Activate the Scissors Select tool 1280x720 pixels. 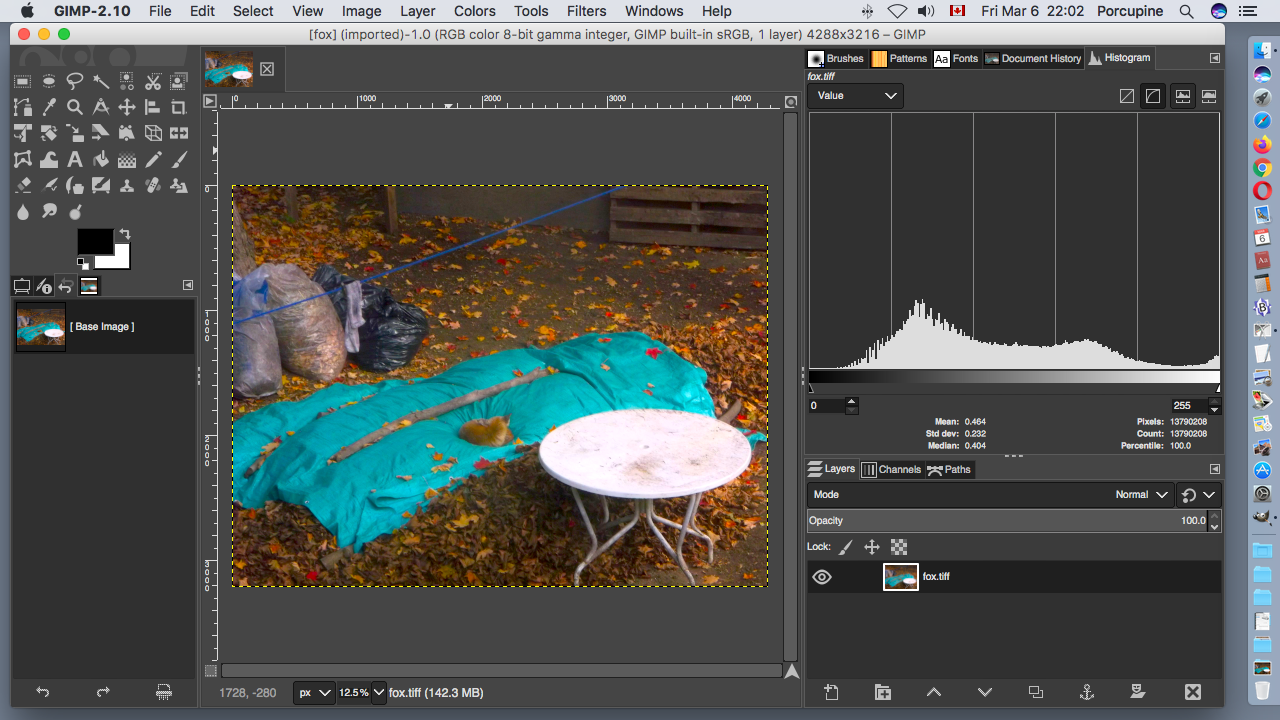(x=153, y=82)
